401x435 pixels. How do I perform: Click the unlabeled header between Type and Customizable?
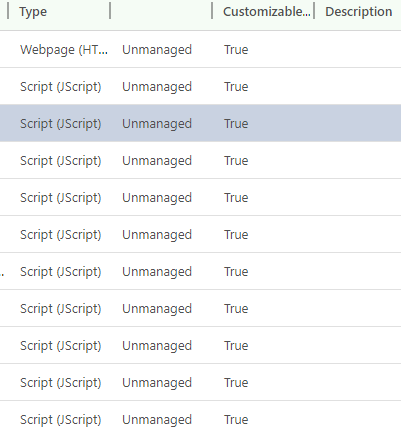(x=161, y=12)
